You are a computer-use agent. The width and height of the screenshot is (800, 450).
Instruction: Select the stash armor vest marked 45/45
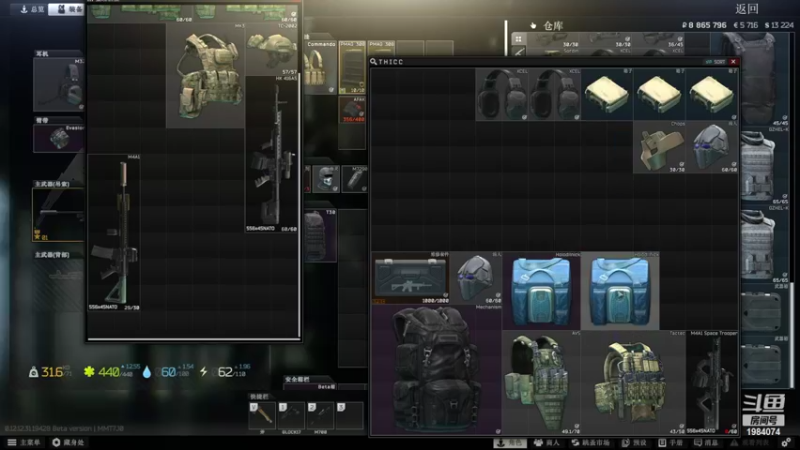(x=758, y=79)
